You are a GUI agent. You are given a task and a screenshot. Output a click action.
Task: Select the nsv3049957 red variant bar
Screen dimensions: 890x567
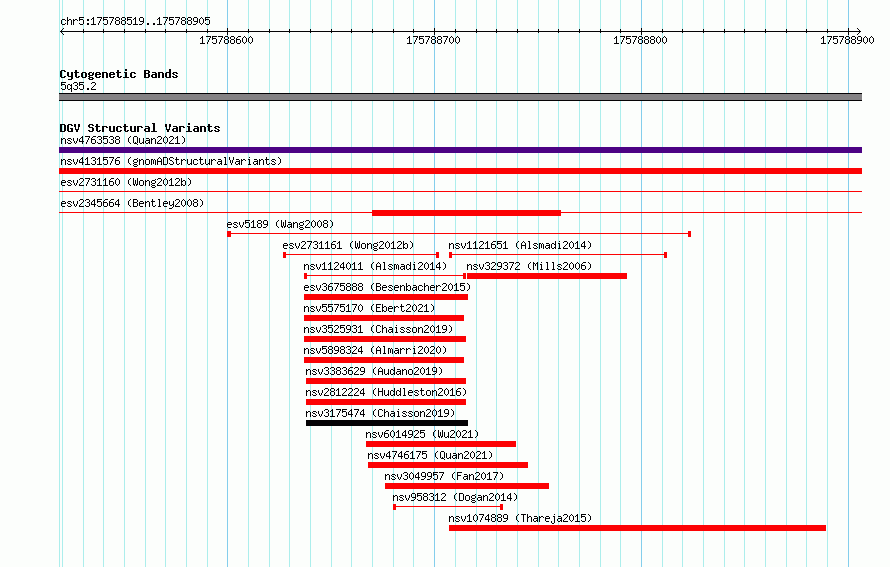[467, 486]
